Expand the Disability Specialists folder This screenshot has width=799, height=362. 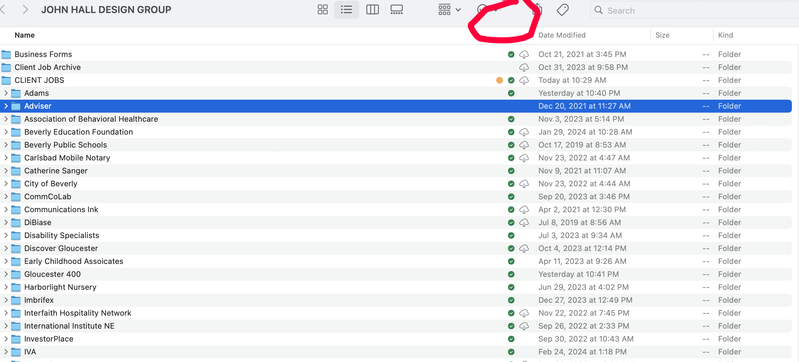click(6, 236)
